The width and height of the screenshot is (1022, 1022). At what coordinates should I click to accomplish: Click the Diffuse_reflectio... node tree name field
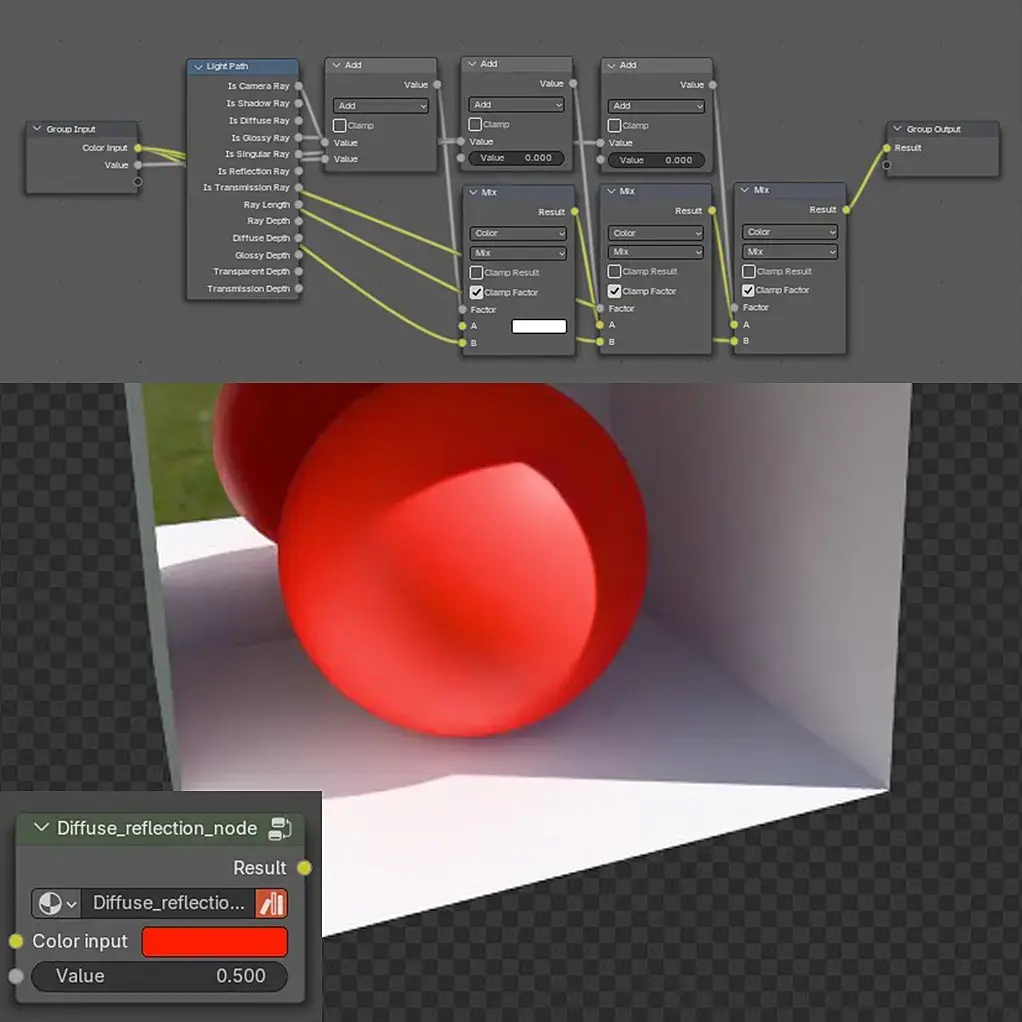coord(169,903)
